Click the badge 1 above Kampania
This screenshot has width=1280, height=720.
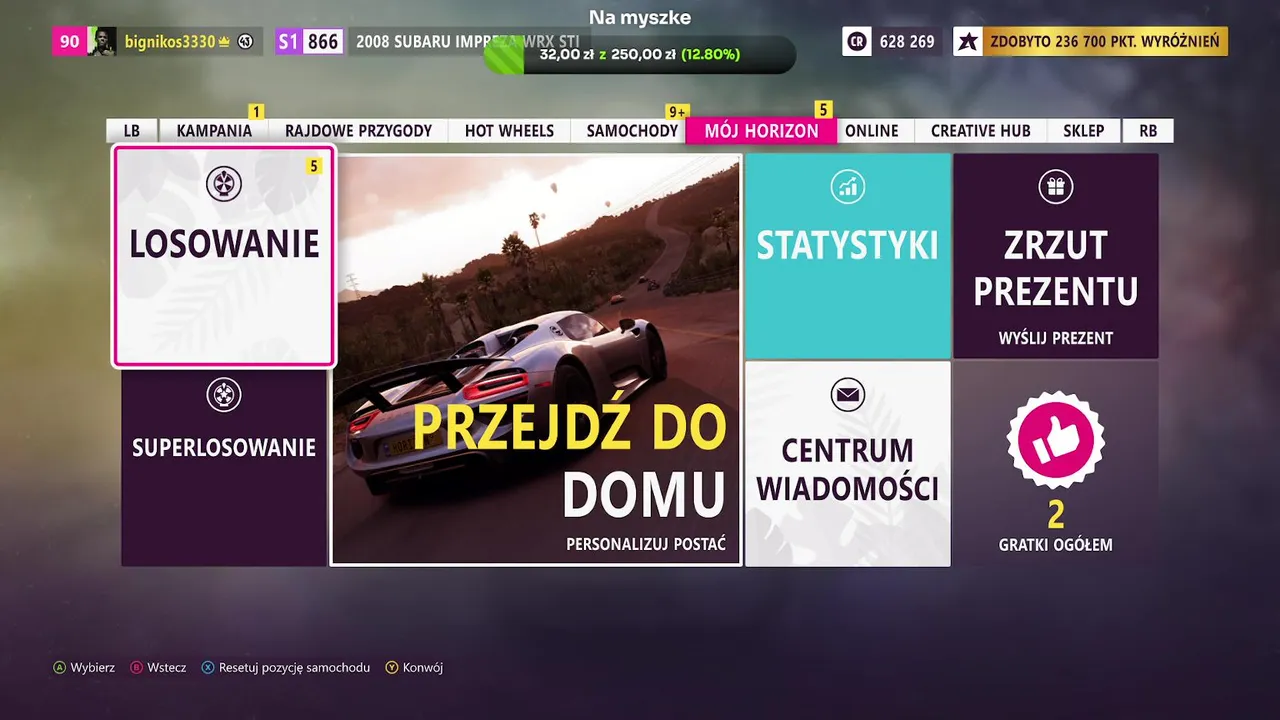257,112
